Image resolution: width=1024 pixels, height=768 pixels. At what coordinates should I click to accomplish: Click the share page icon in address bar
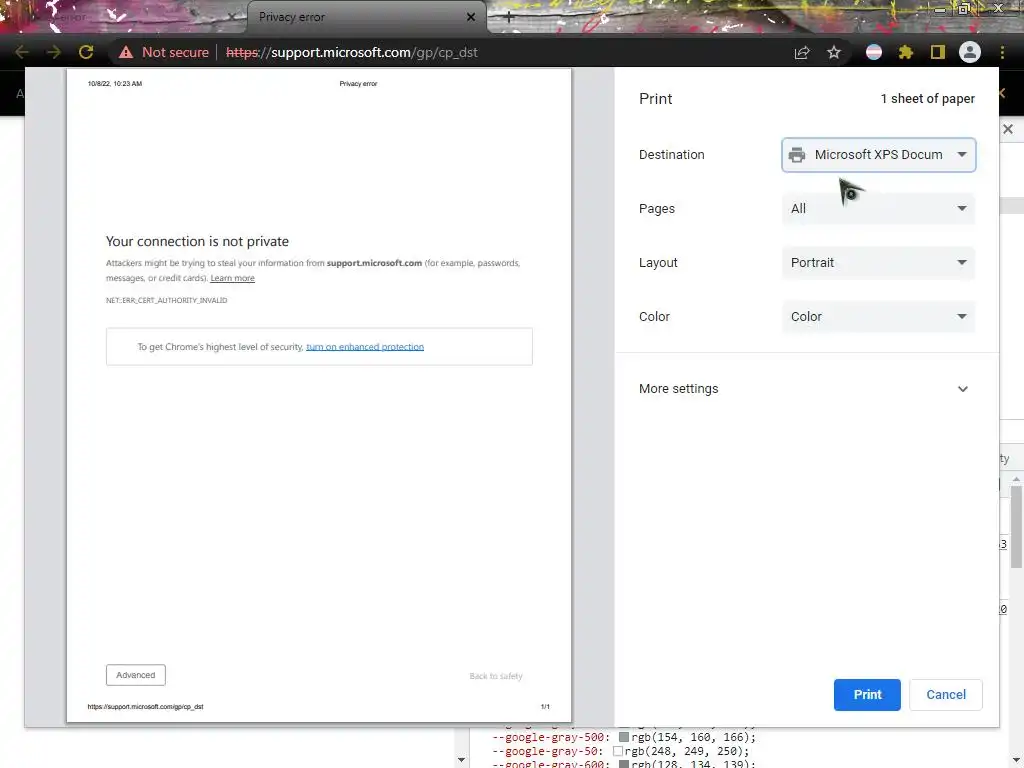point(802,52)
